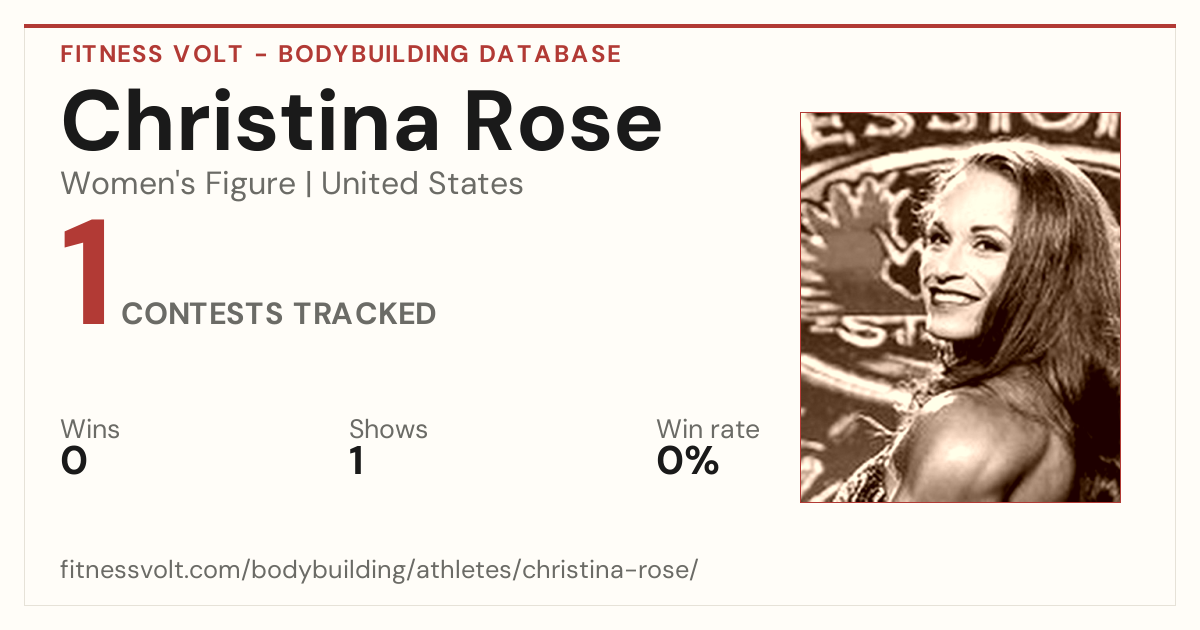Image resolution: width=1200 pixels, height=630 pixels.
Task: Select the Shows value 1
Action: (356, 461)
